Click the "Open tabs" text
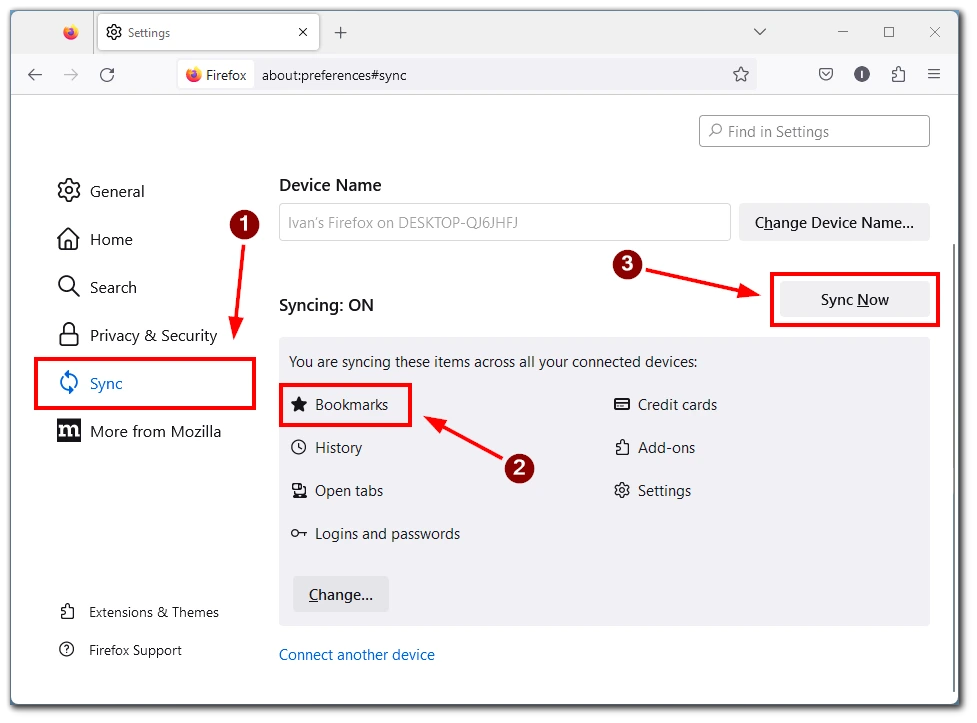The height and width of the screenshot is (723, 977). click(349, 491)
